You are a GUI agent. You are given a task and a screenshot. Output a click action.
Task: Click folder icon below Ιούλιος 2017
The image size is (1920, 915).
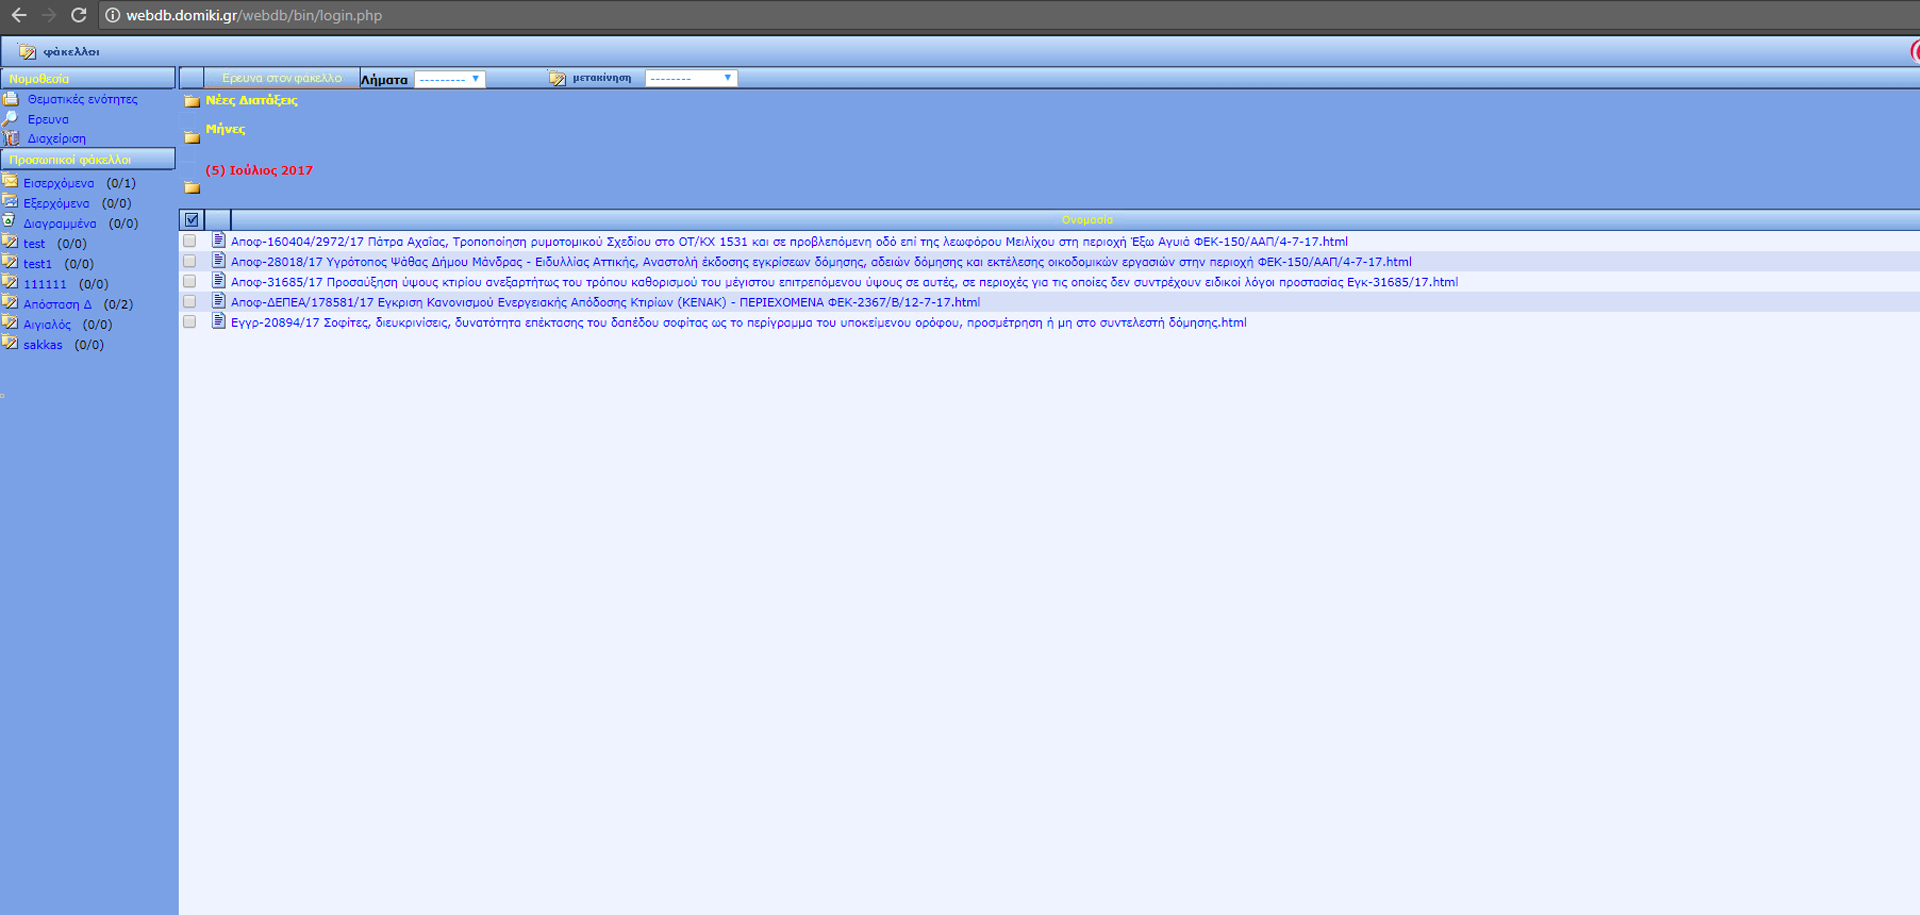[192, 187]
